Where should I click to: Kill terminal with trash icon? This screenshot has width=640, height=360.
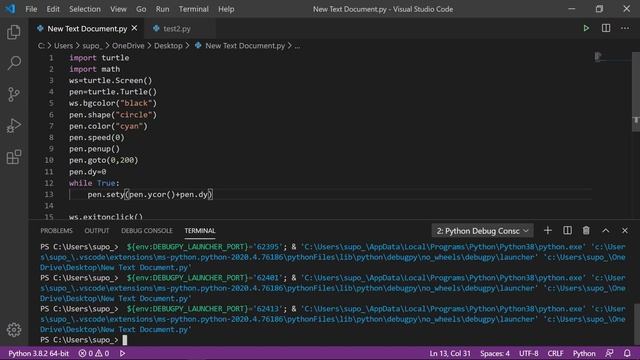pyautogui.click(x=586, y=231)
